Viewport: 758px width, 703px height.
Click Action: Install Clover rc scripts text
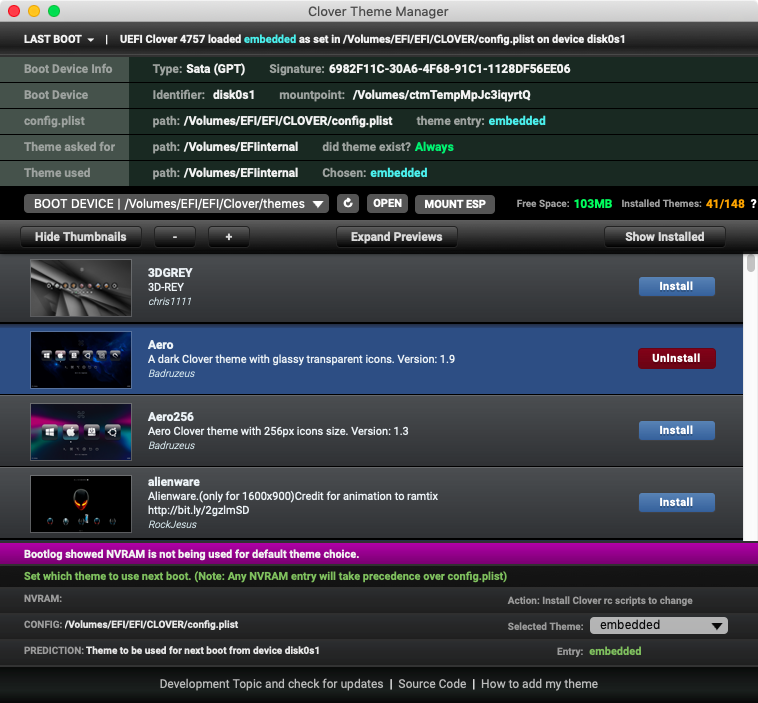coord(600,600)
